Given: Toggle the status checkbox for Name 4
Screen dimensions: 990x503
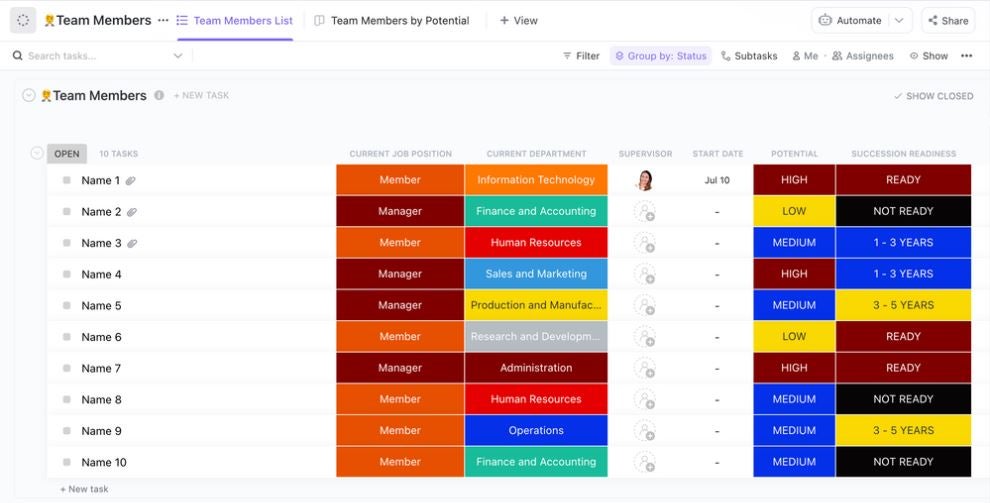Looking at the screenshot, I should [67, 274].
